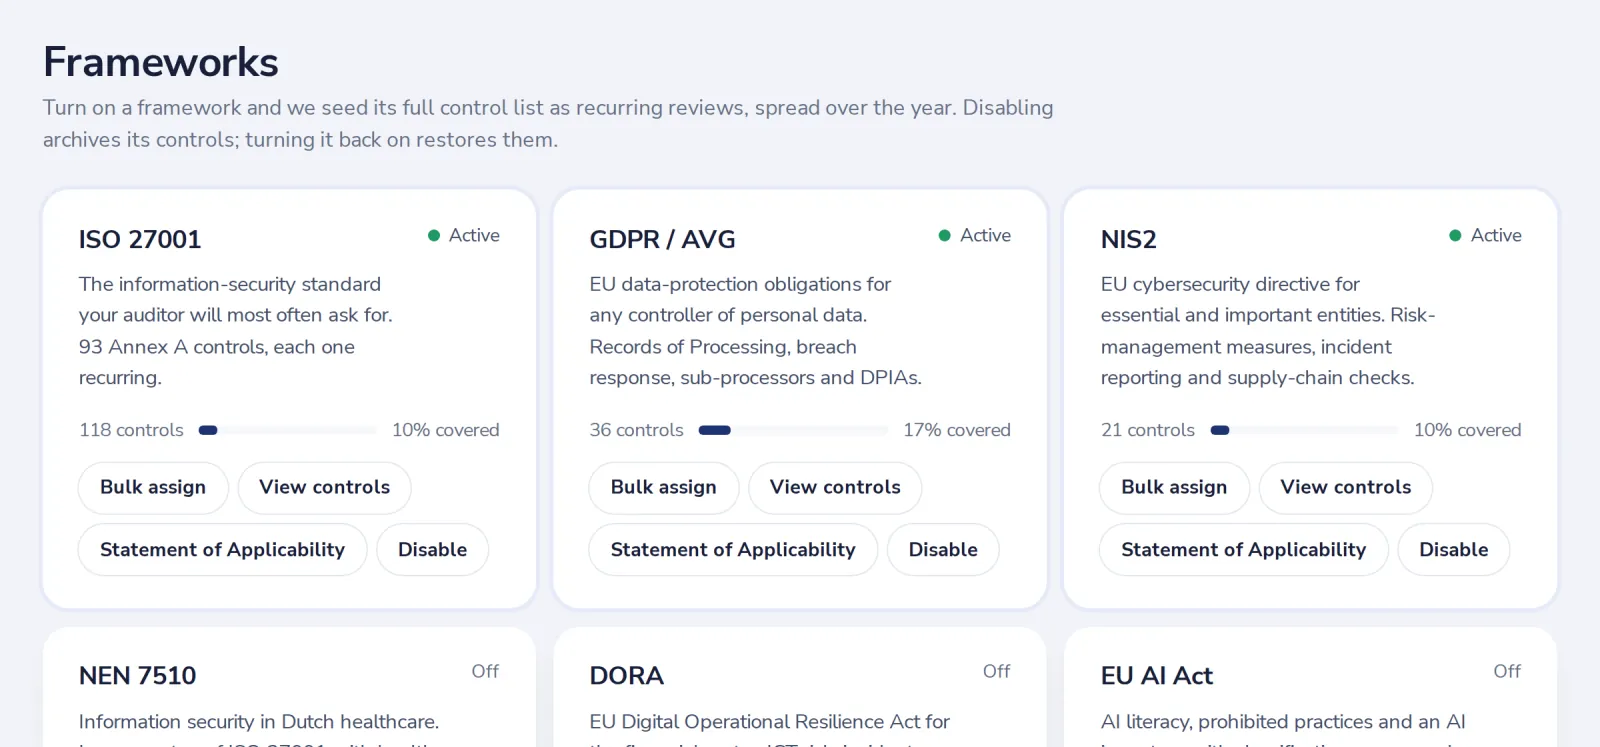Image resolution: width=1600 pixels, height=747 pixels.
Task: Open View controls for ISO 27001
Action: pyautogui.click(x=324, y=488)
